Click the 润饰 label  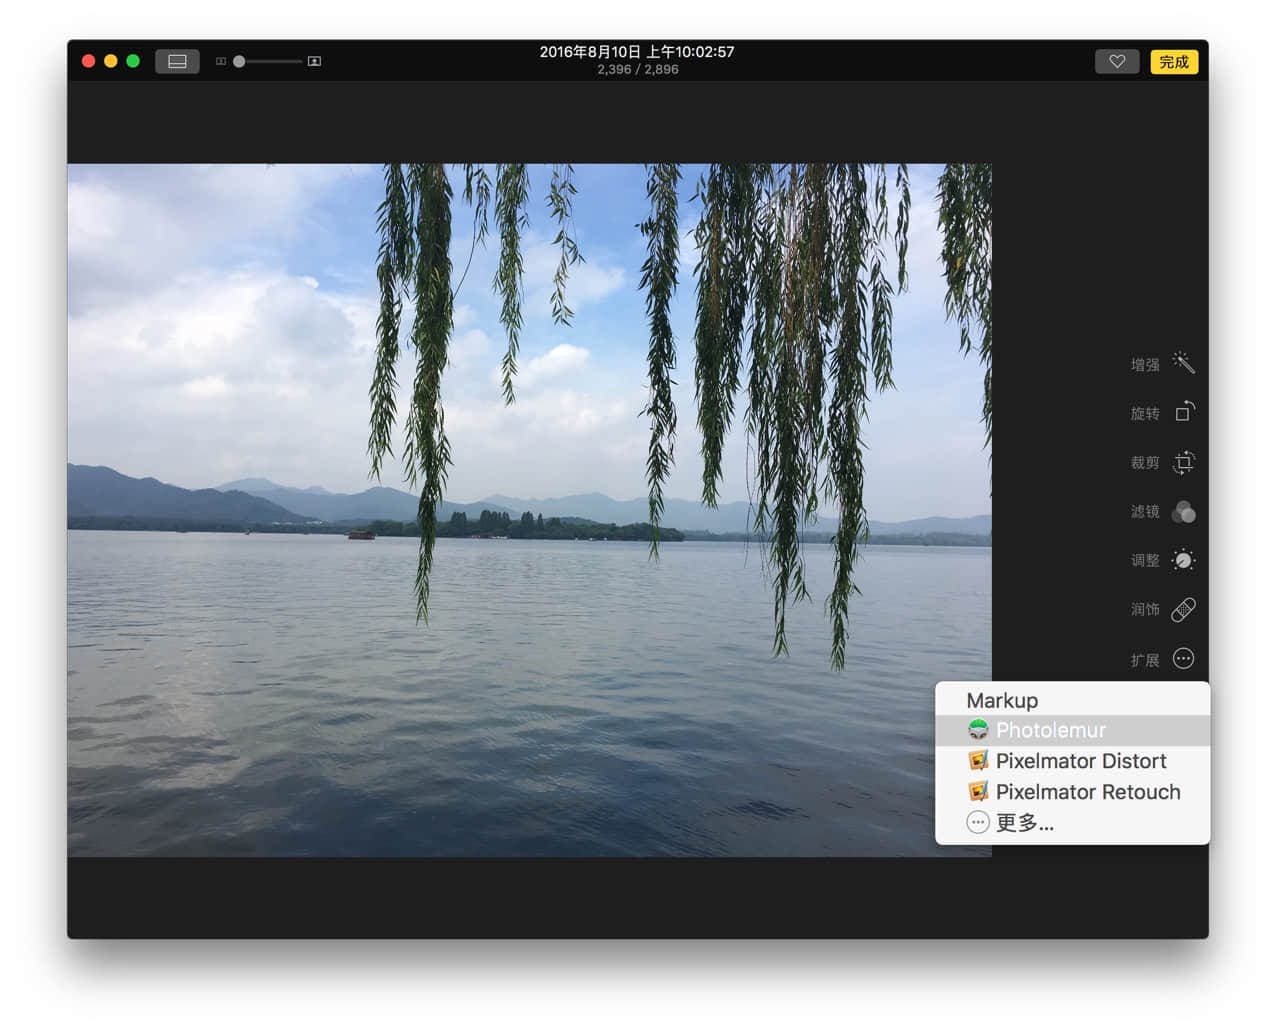point(1145,610)
